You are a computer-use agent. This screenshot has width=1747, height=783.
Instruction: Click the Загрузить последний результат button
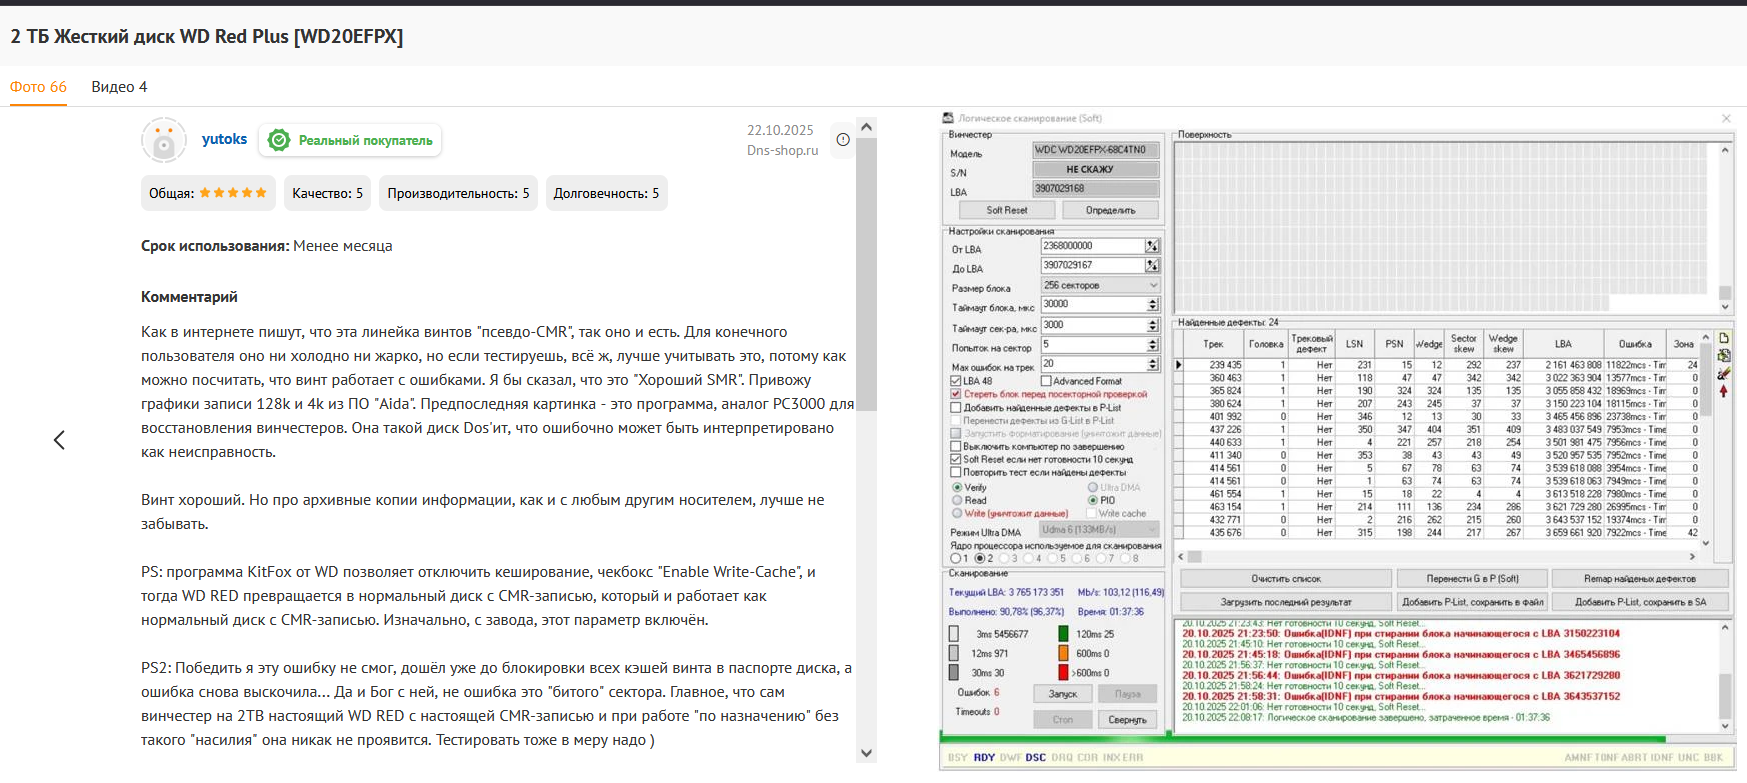pos(1286,602)
